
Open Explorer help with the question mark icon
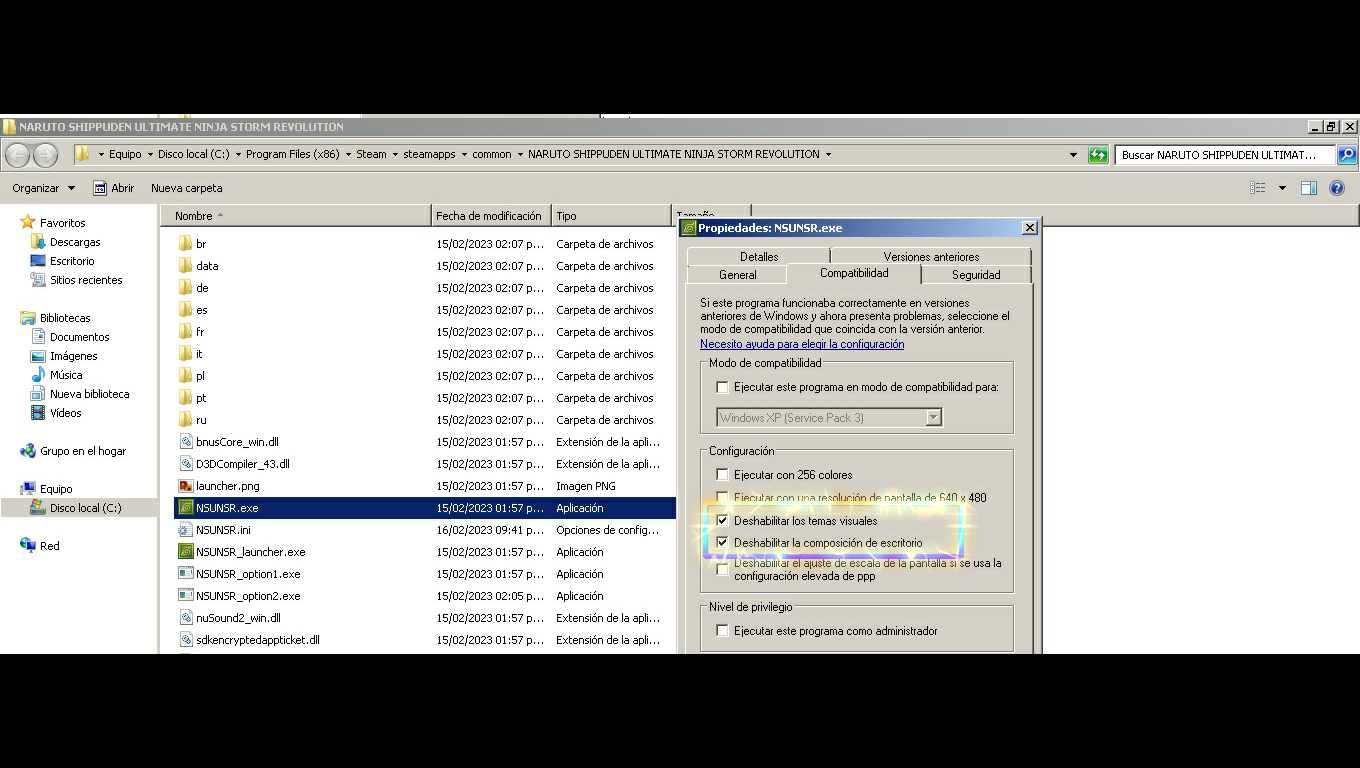pos(1337,188)
